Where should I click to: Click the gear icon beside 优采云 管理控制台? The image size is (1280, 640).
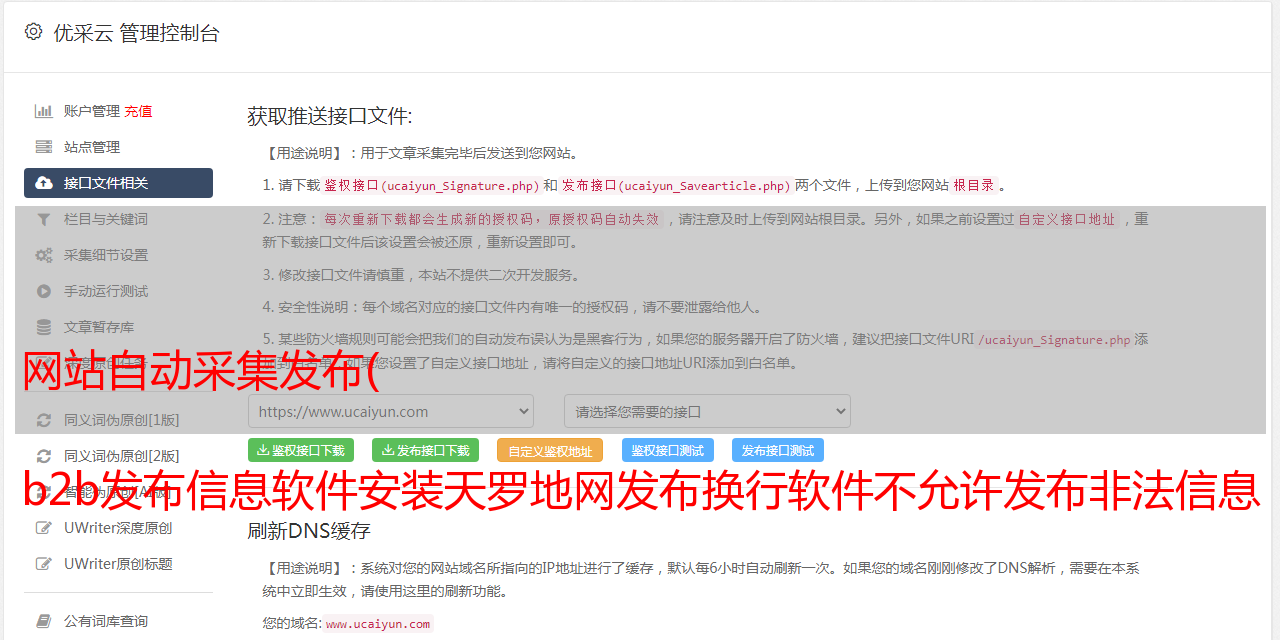(x=33, y=32)
